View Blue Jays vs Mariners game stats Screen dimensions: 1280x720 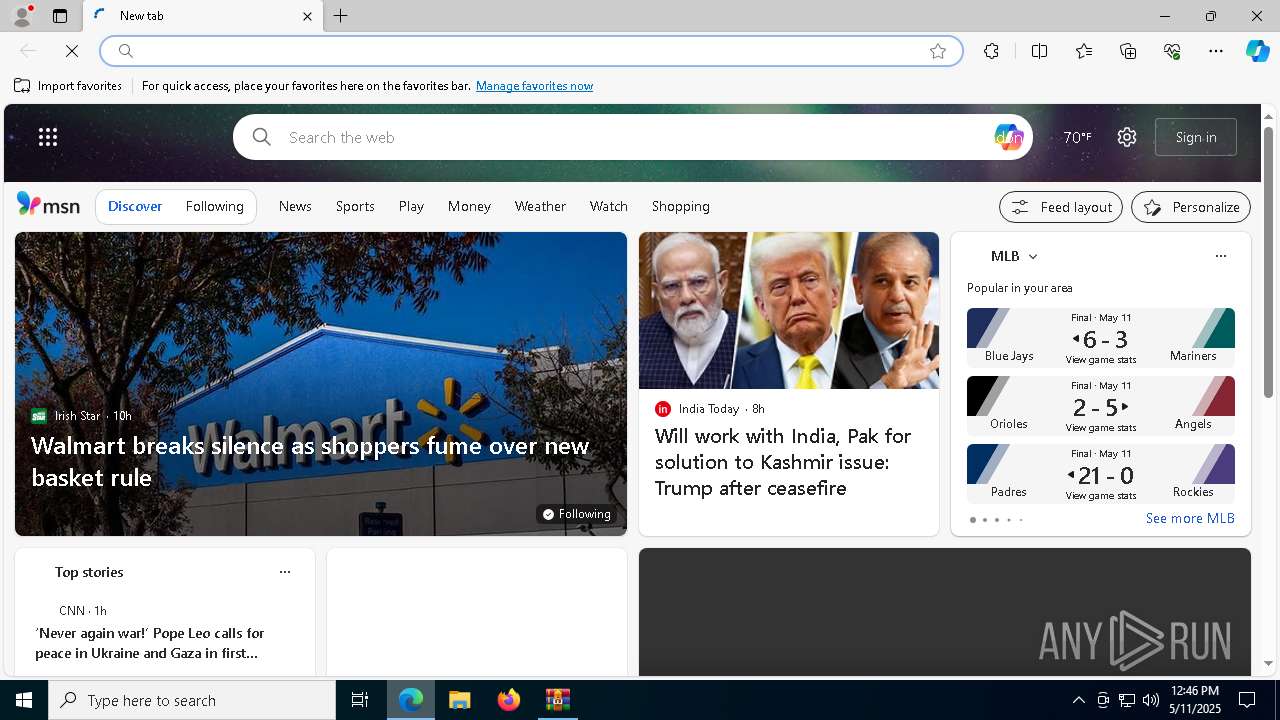[1100, 360]
